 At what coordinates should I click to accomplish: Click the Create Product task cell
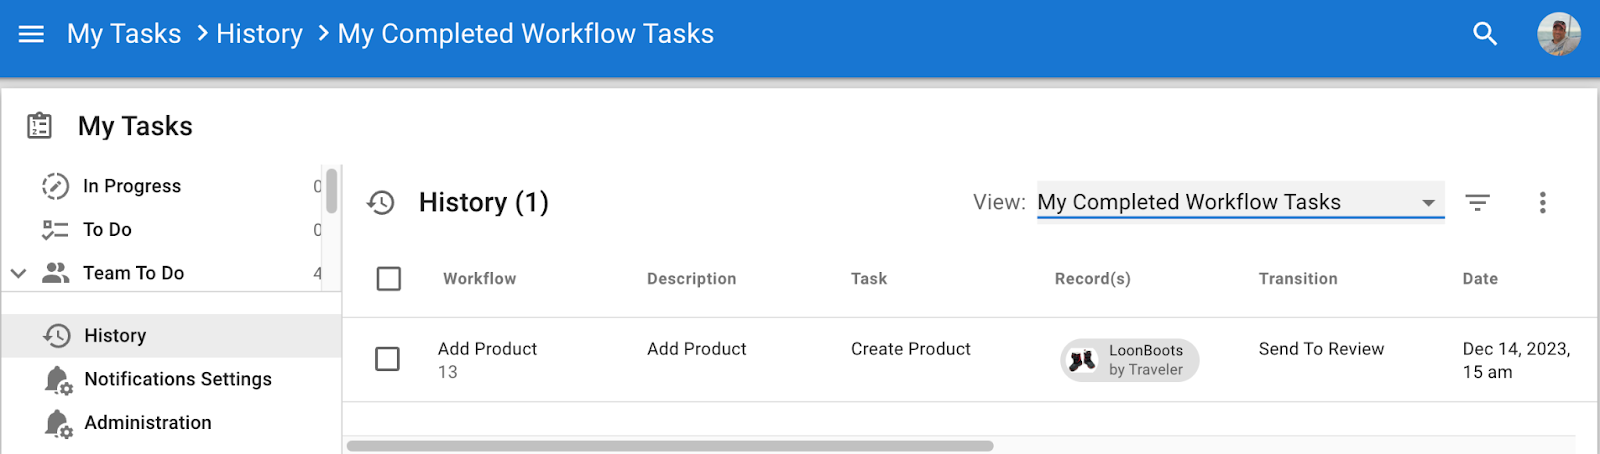tap(910, 349)
